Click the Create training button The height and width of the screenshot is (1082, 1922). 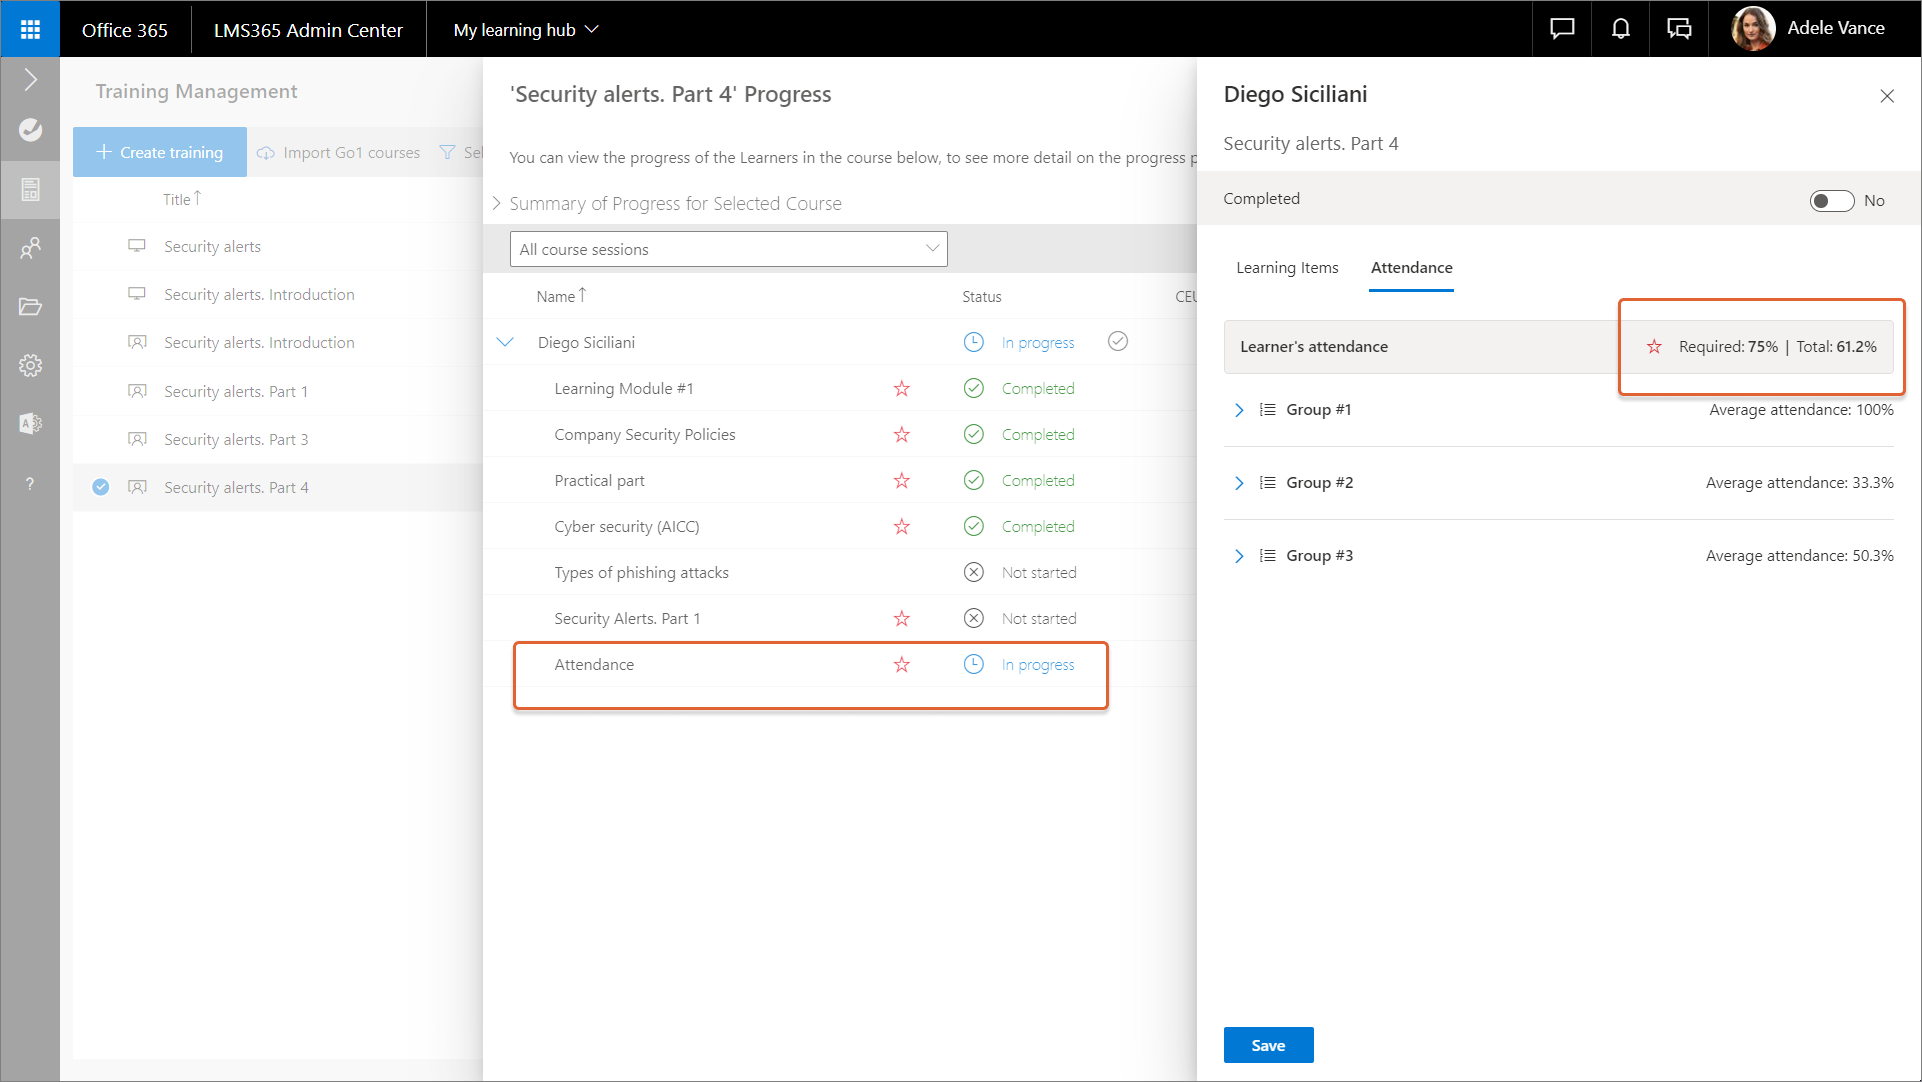(x=160, y=152)
